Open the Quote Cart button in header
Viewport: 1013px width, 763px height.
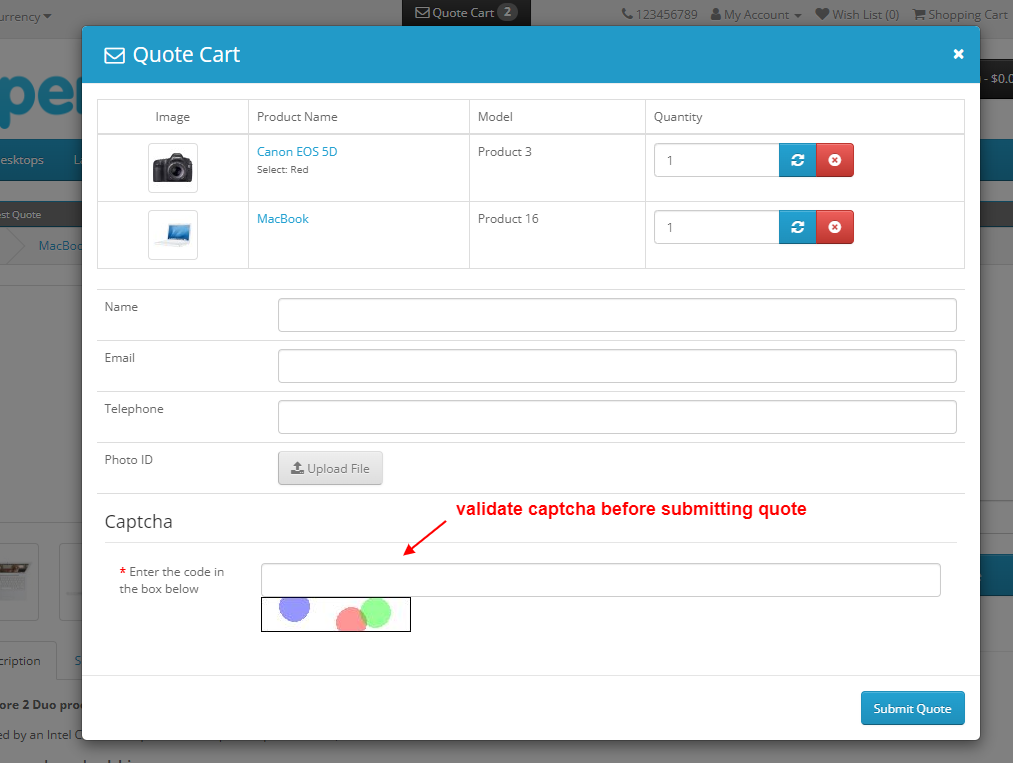(x=466, y=12)
